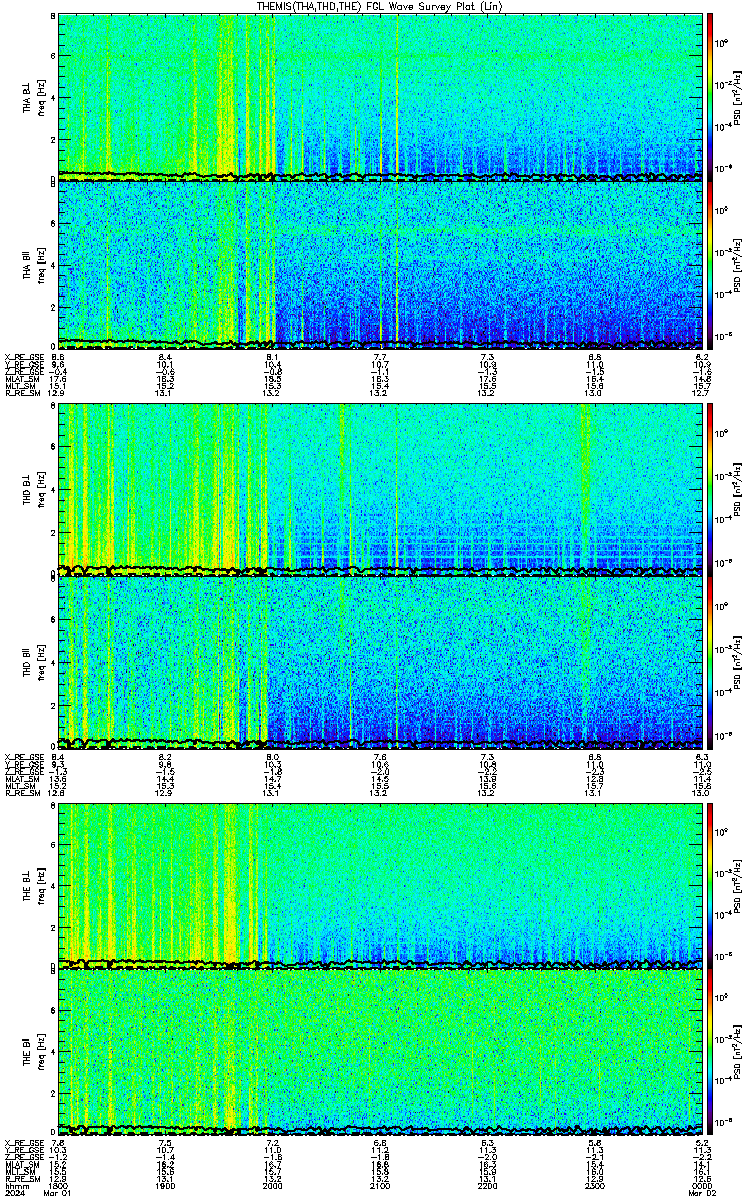The height and width of the screenshot is (1200, 750).
Task: Click the '0000' time tick label
Action: [702, 1184]
